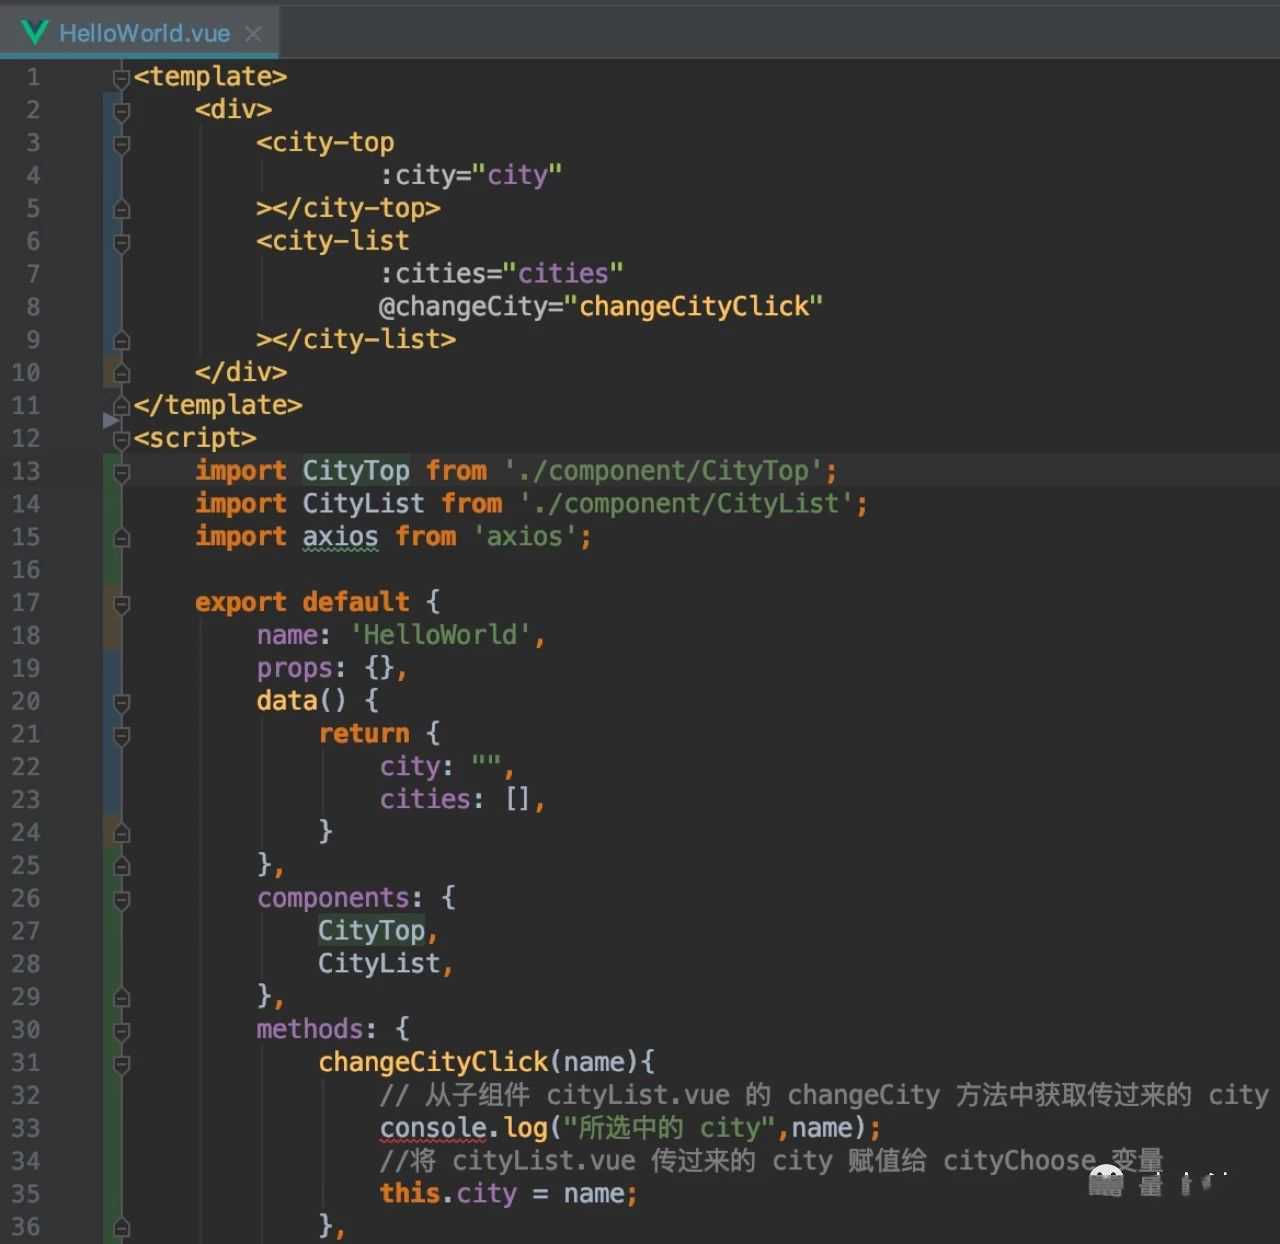Viewport: 1280px width, 1244px height.
Task: Click the props: {} line
Action: 332,668
